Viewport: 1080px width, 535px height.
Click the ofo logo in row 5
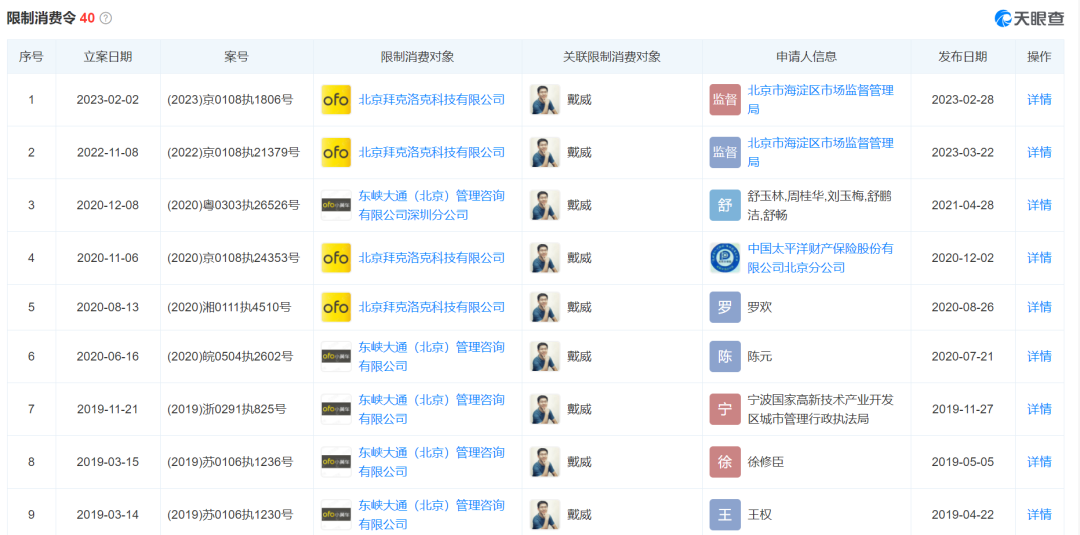click(x=336, y=307)
